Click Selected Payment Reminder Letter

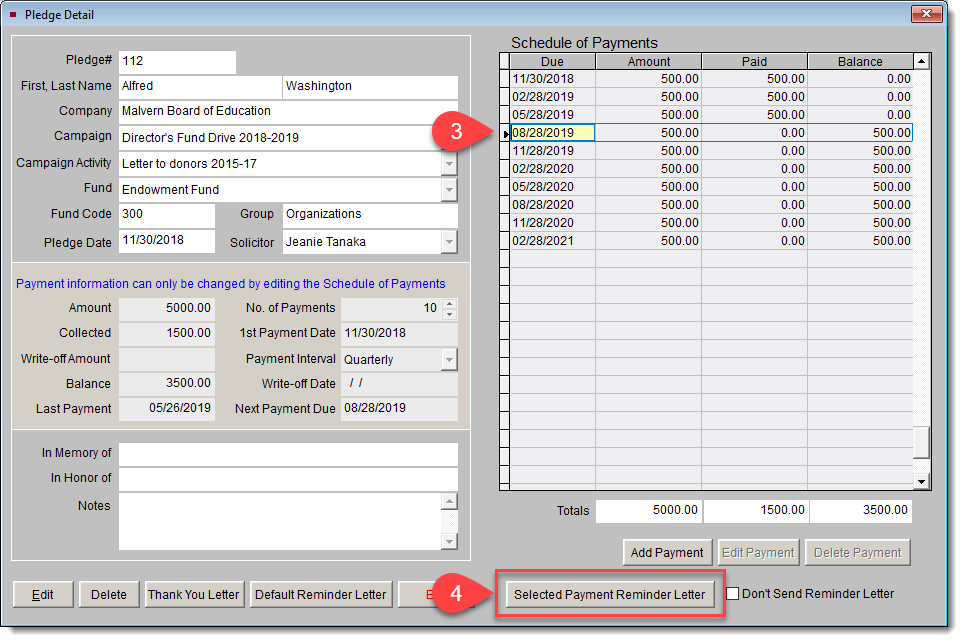coord(609,593)
